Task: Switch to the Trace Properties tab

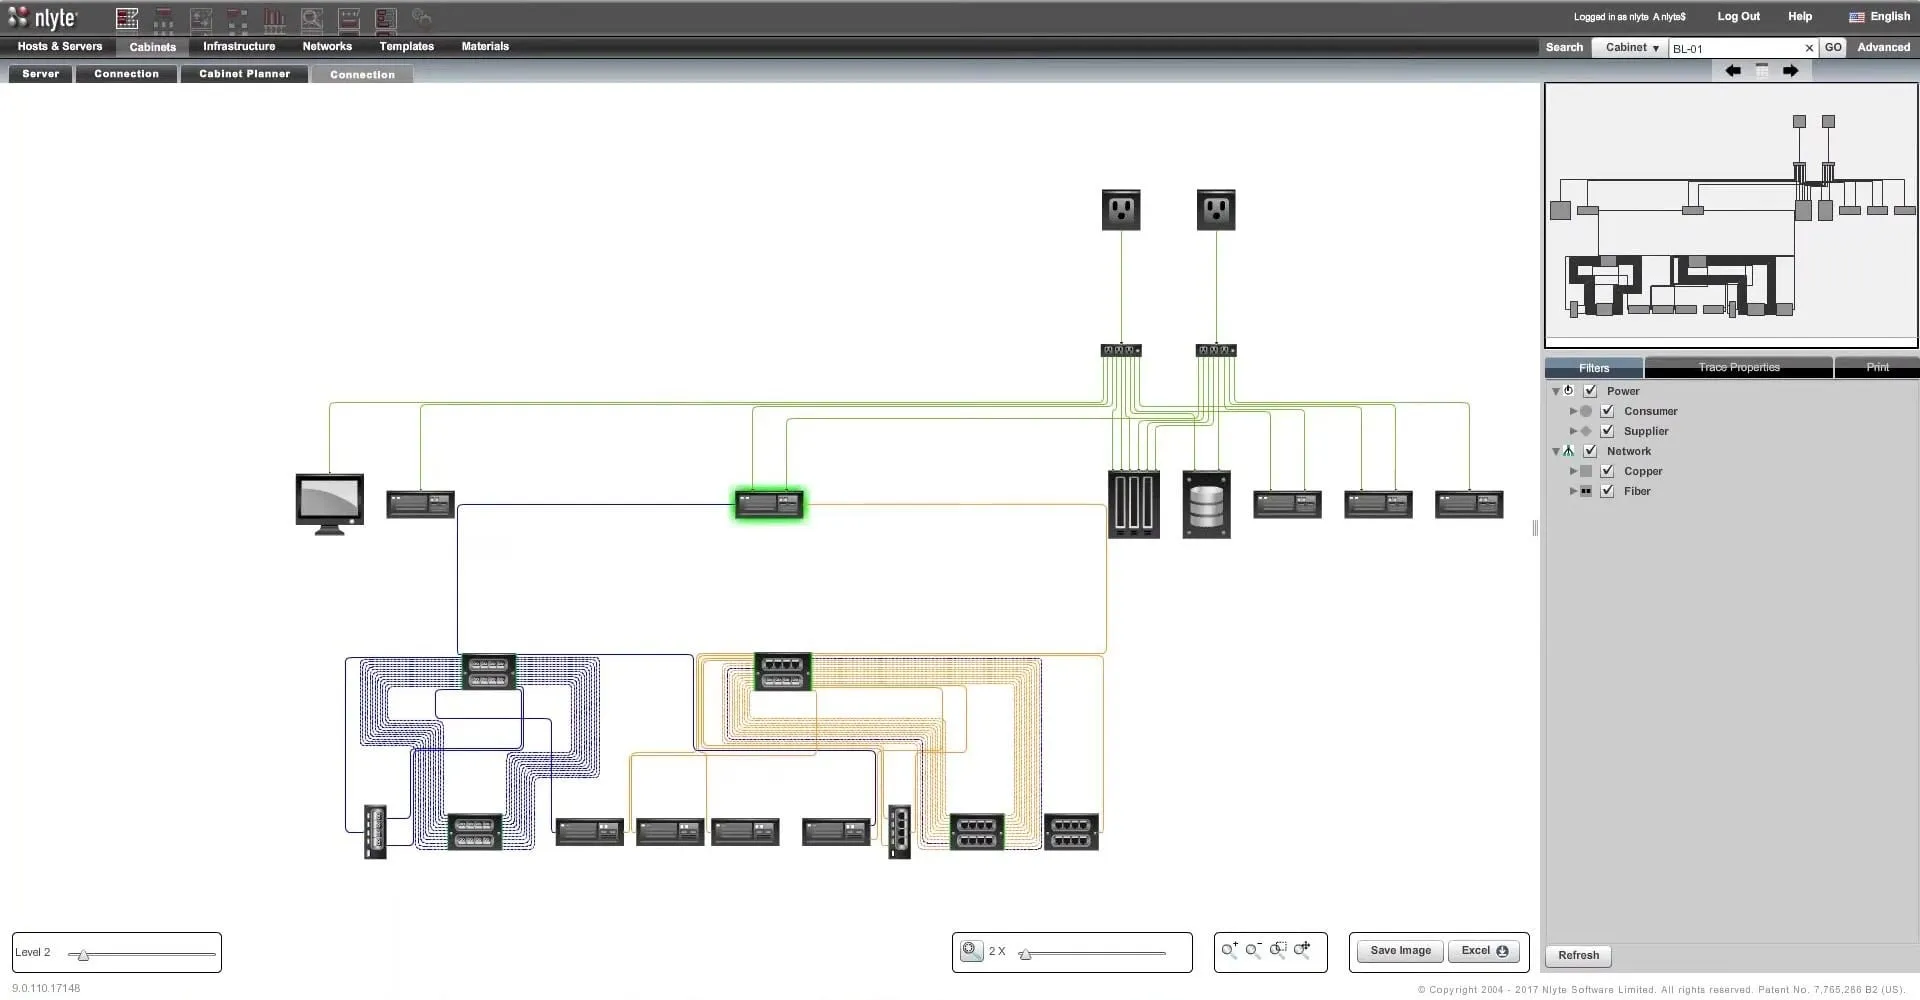Action: point(1738,367)
